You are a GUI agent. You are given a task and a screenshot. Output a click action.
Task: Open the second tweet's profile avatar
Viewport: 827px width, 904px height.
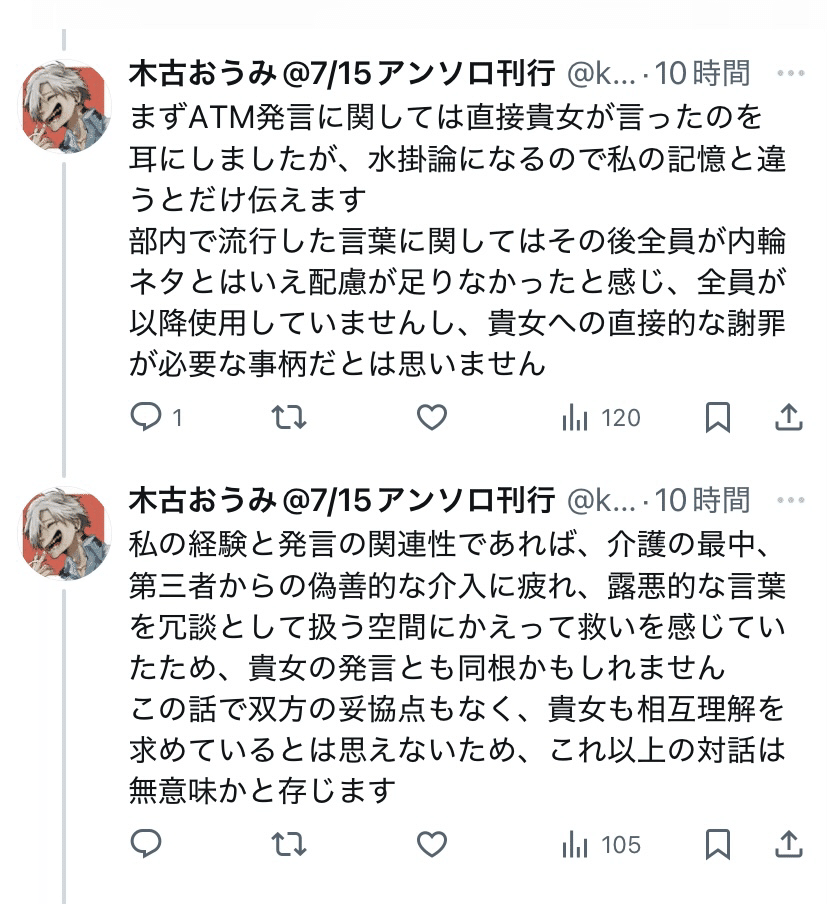(66, 535)
